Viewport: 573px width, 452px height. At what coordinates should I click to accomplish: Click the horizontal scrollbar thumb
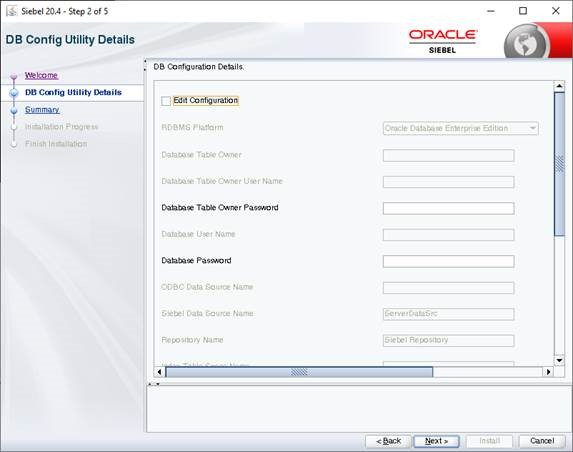299,372
